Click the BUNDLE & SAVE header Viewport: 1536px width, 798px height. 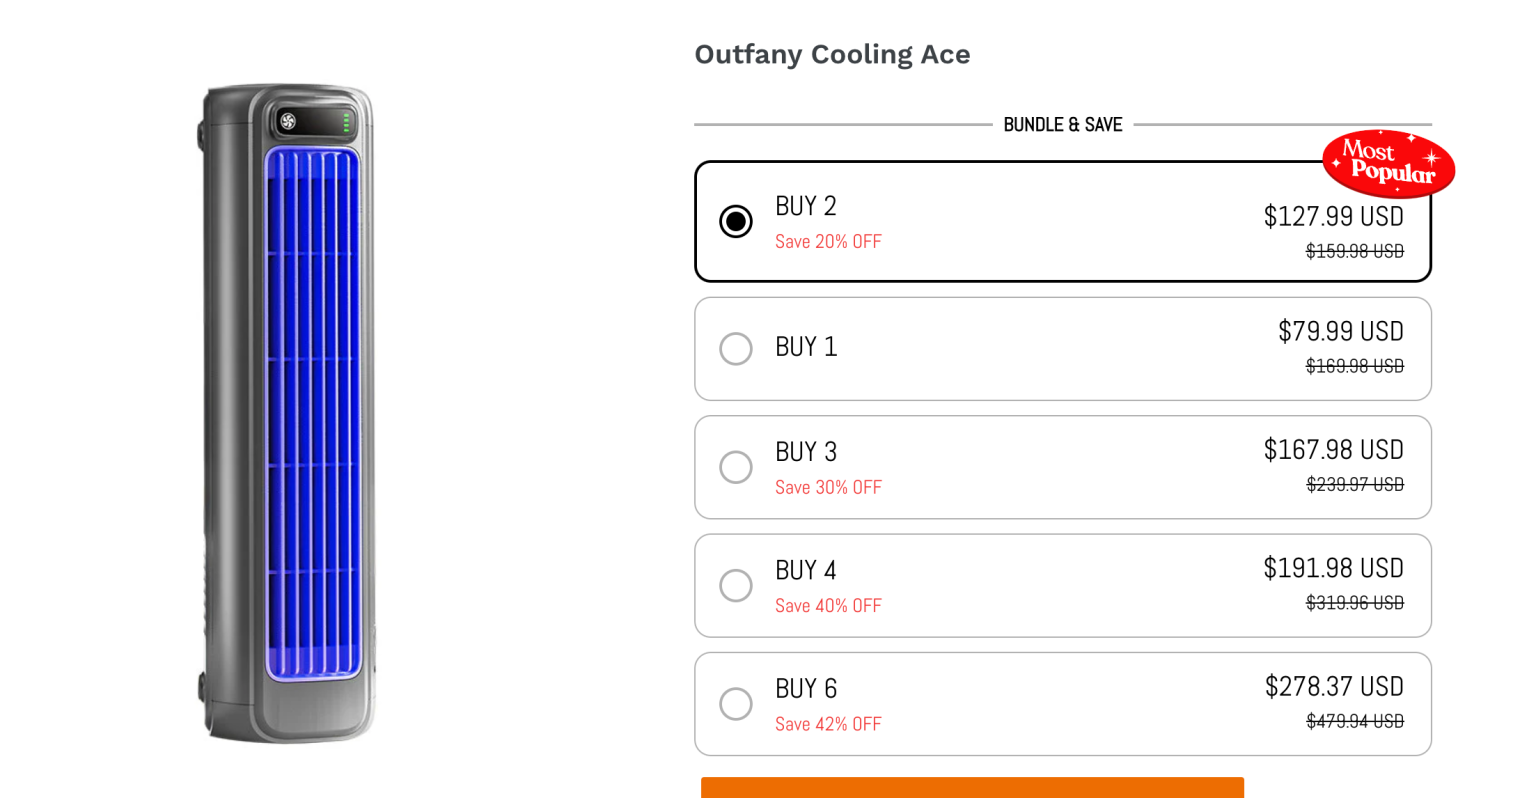pos(1063,124)
